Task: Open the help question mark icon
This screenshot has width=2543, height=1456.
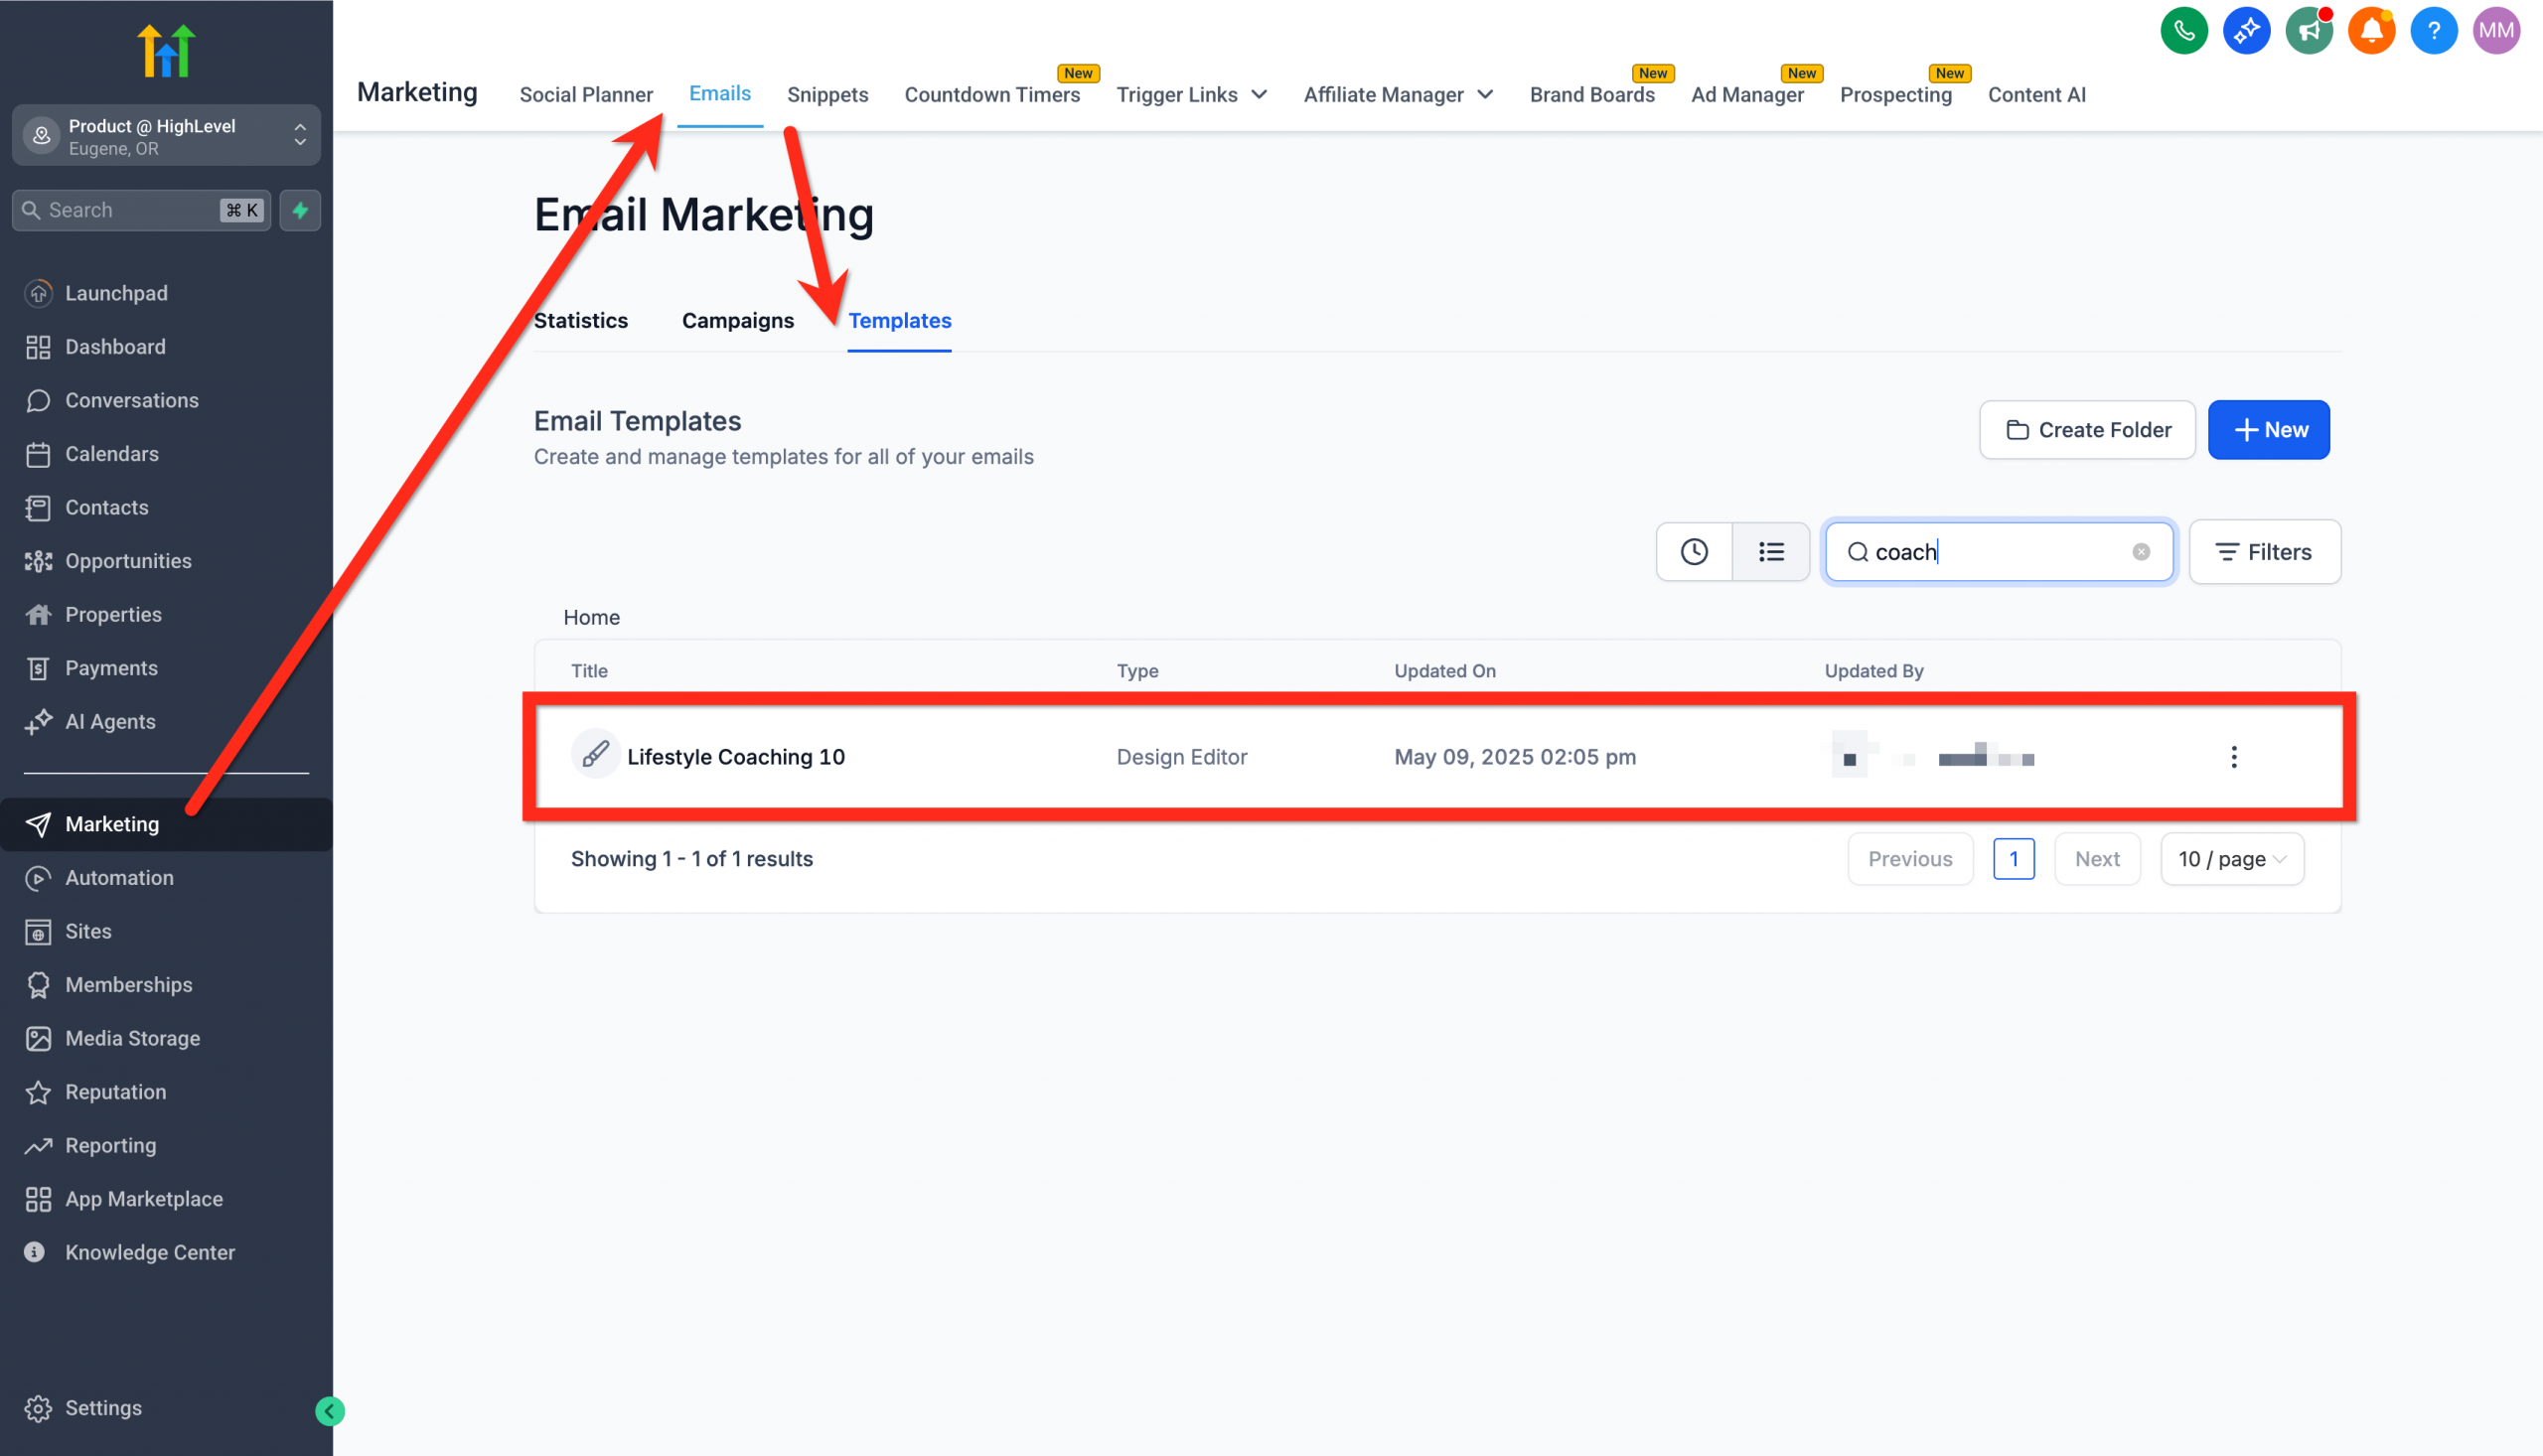Action: click(2434, 31)
